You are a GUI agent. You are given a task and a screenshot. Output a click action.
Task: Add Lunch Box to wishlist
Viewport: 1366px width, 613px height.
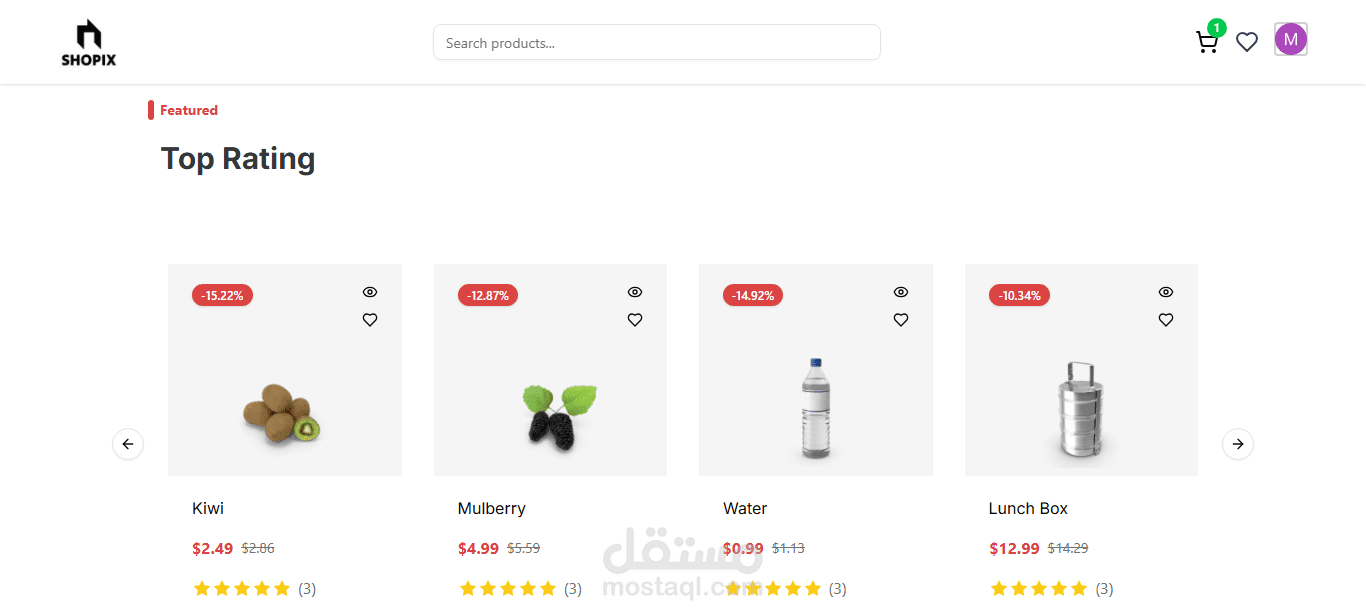tap(1166, 320)
